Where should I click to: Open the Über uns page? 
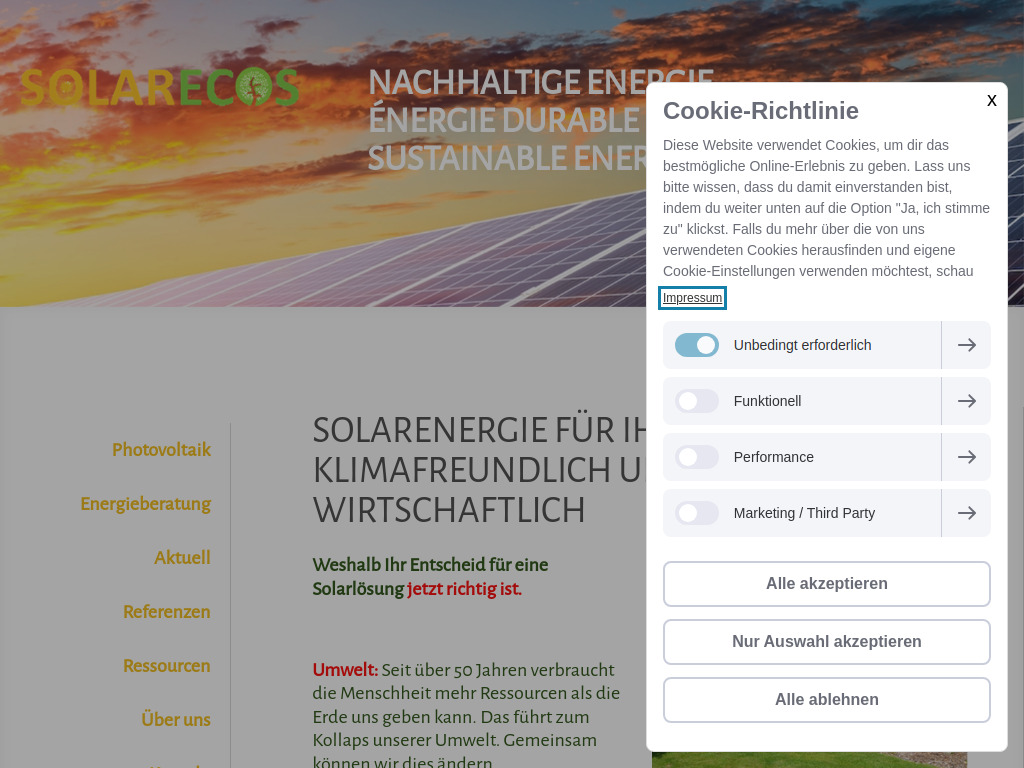tap(175, 719)
